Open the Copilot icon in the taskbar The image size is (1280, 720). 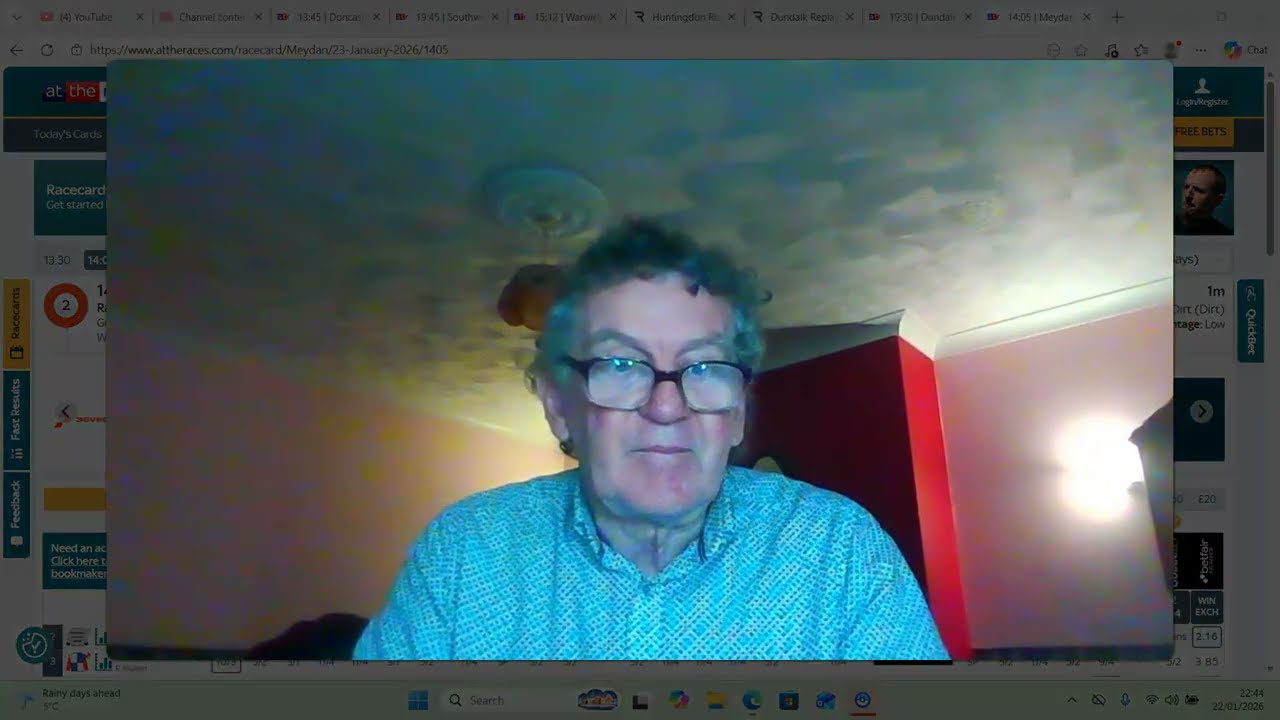(x=680, y=700)
